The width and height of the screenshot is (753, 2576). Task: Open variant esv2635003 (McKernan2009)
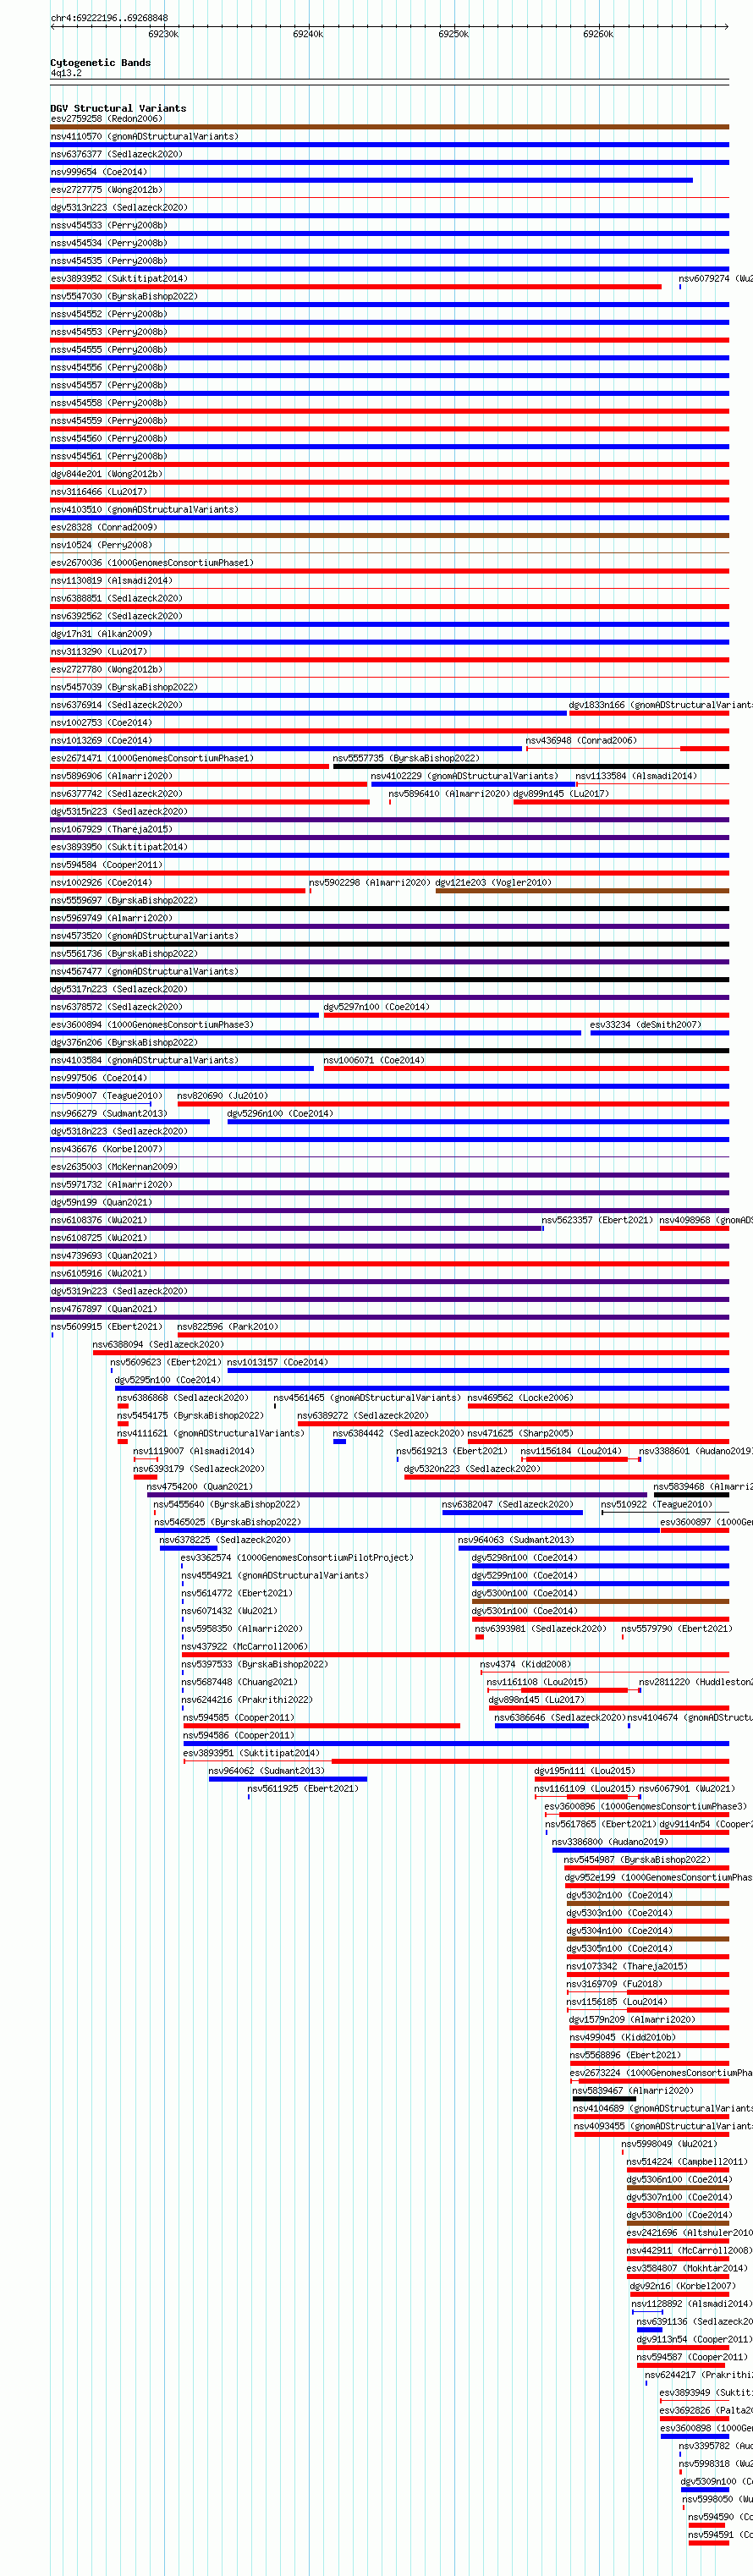coord(114,1167)
